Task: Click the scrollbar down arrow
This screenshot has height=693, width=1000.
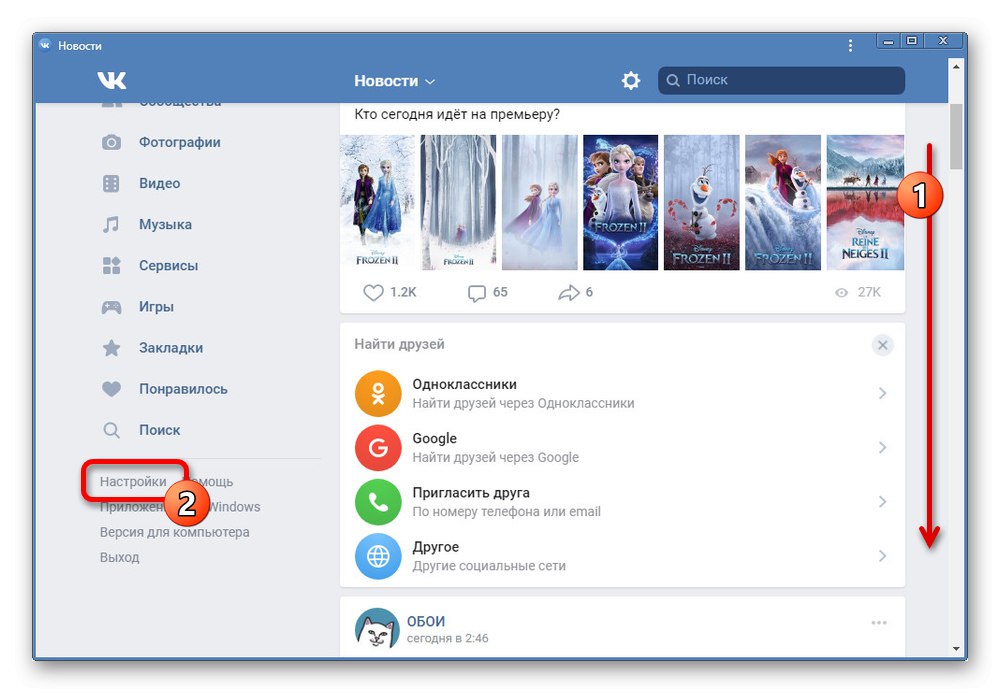Action: 955,649
